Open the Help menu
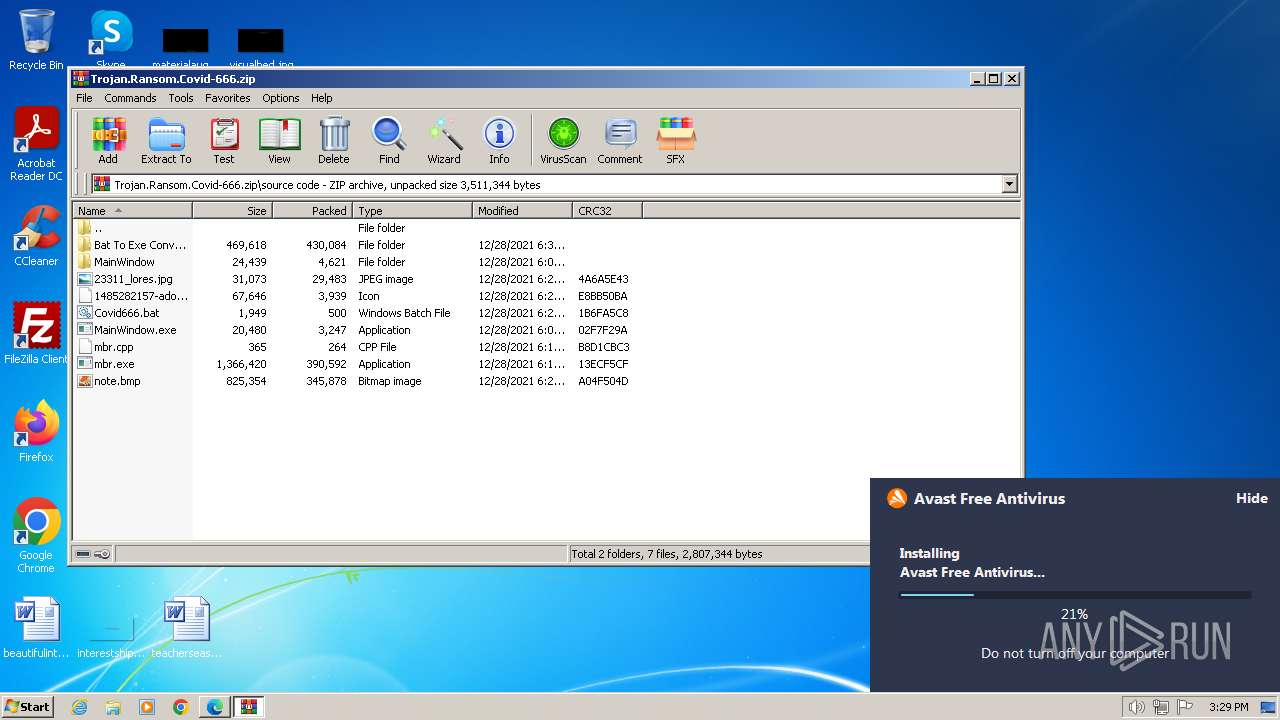 click(322, 98)
